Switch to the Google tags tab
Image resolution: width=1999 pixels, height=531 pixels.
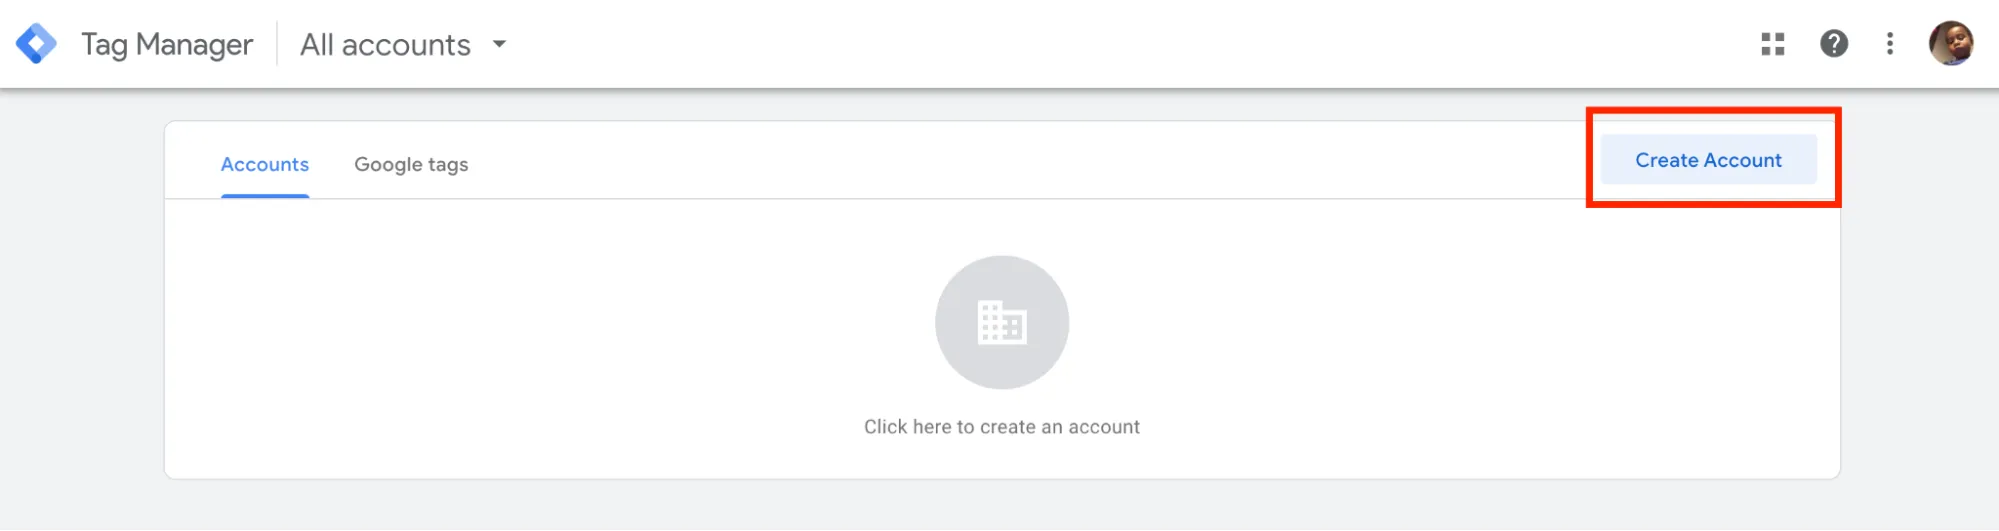(x=411, y=164)
